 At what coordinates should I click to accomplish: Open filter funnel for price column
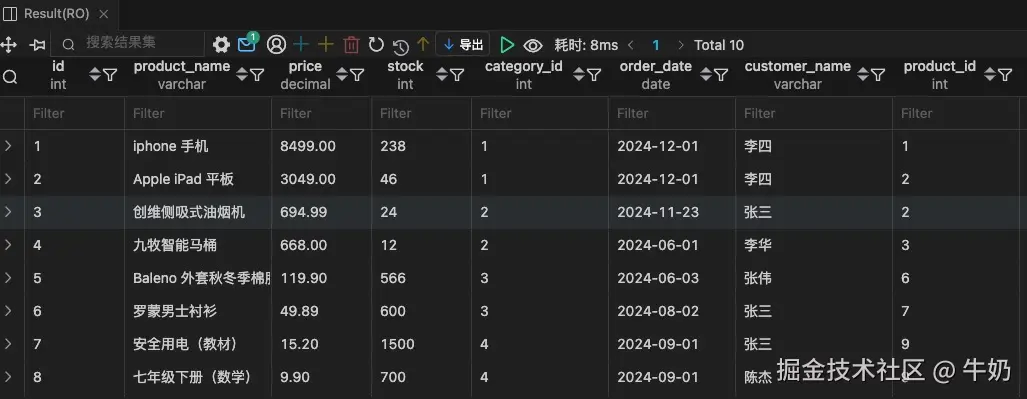click(x=356, y=75)
